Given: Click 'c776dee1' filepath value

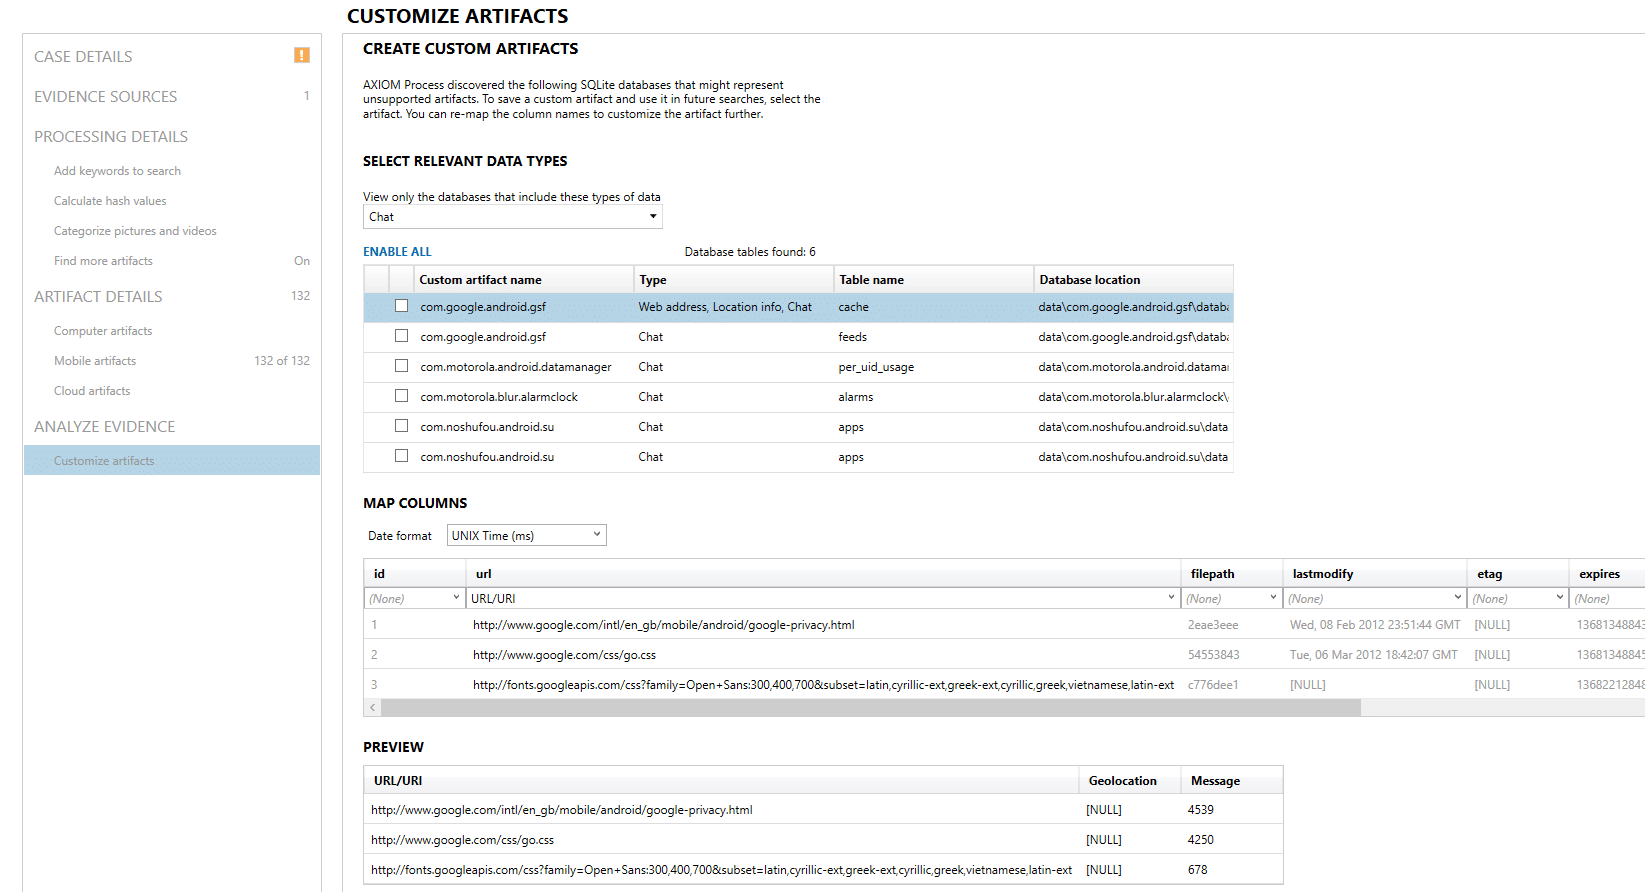Looking at the screenshot, I should point(1213,685).
